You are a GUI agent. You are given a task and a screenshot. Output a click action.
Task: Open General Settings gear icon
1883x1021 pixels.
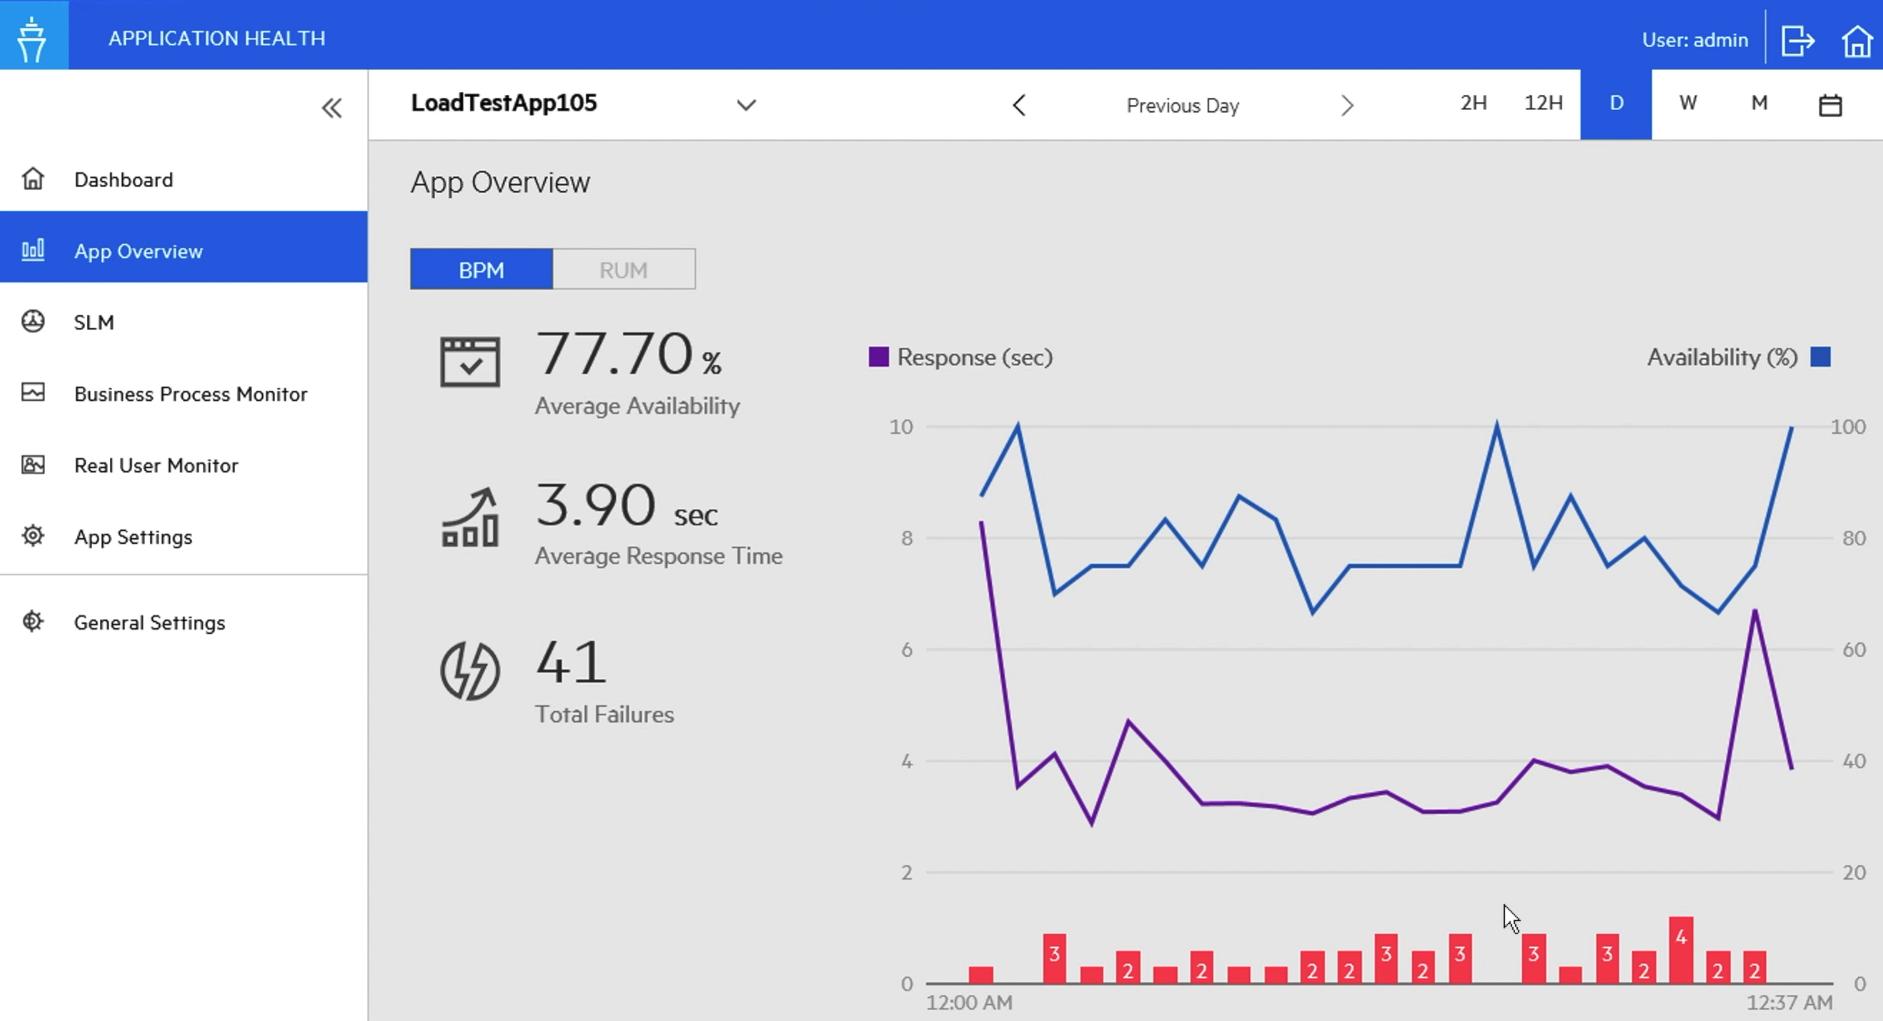click(x=33, y=622)
